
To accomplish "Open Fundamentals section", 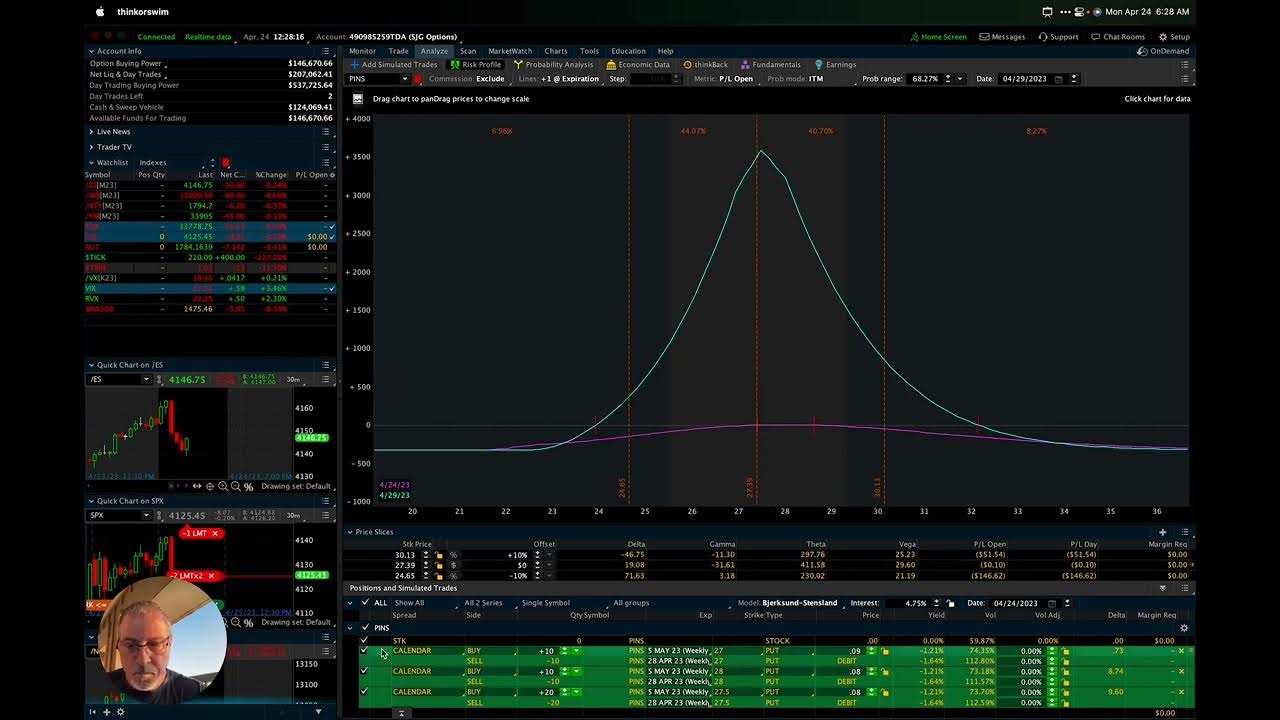I will coord(770,65).
